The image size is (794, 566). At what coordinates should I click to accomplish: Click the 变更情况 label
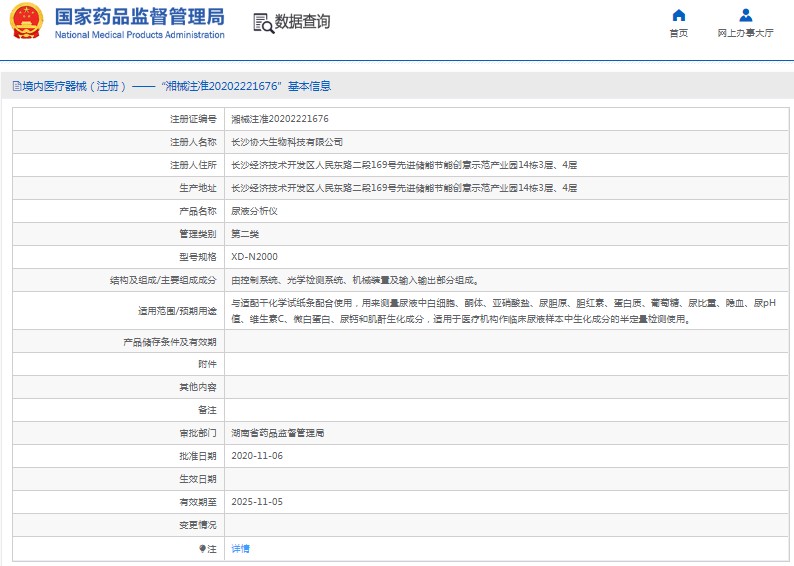(x=198, y=525)
